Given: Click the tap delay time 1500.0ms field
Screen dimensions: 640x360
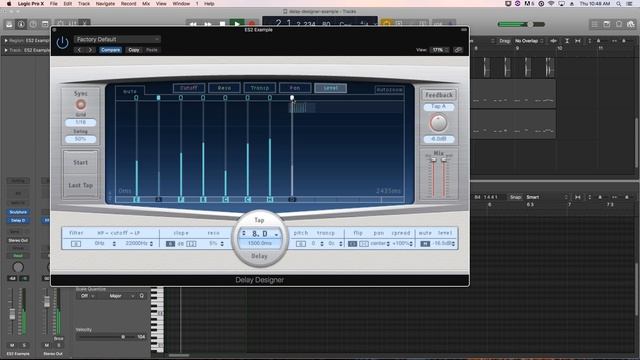Looking at the screenshot, I should tap(260, 243).
